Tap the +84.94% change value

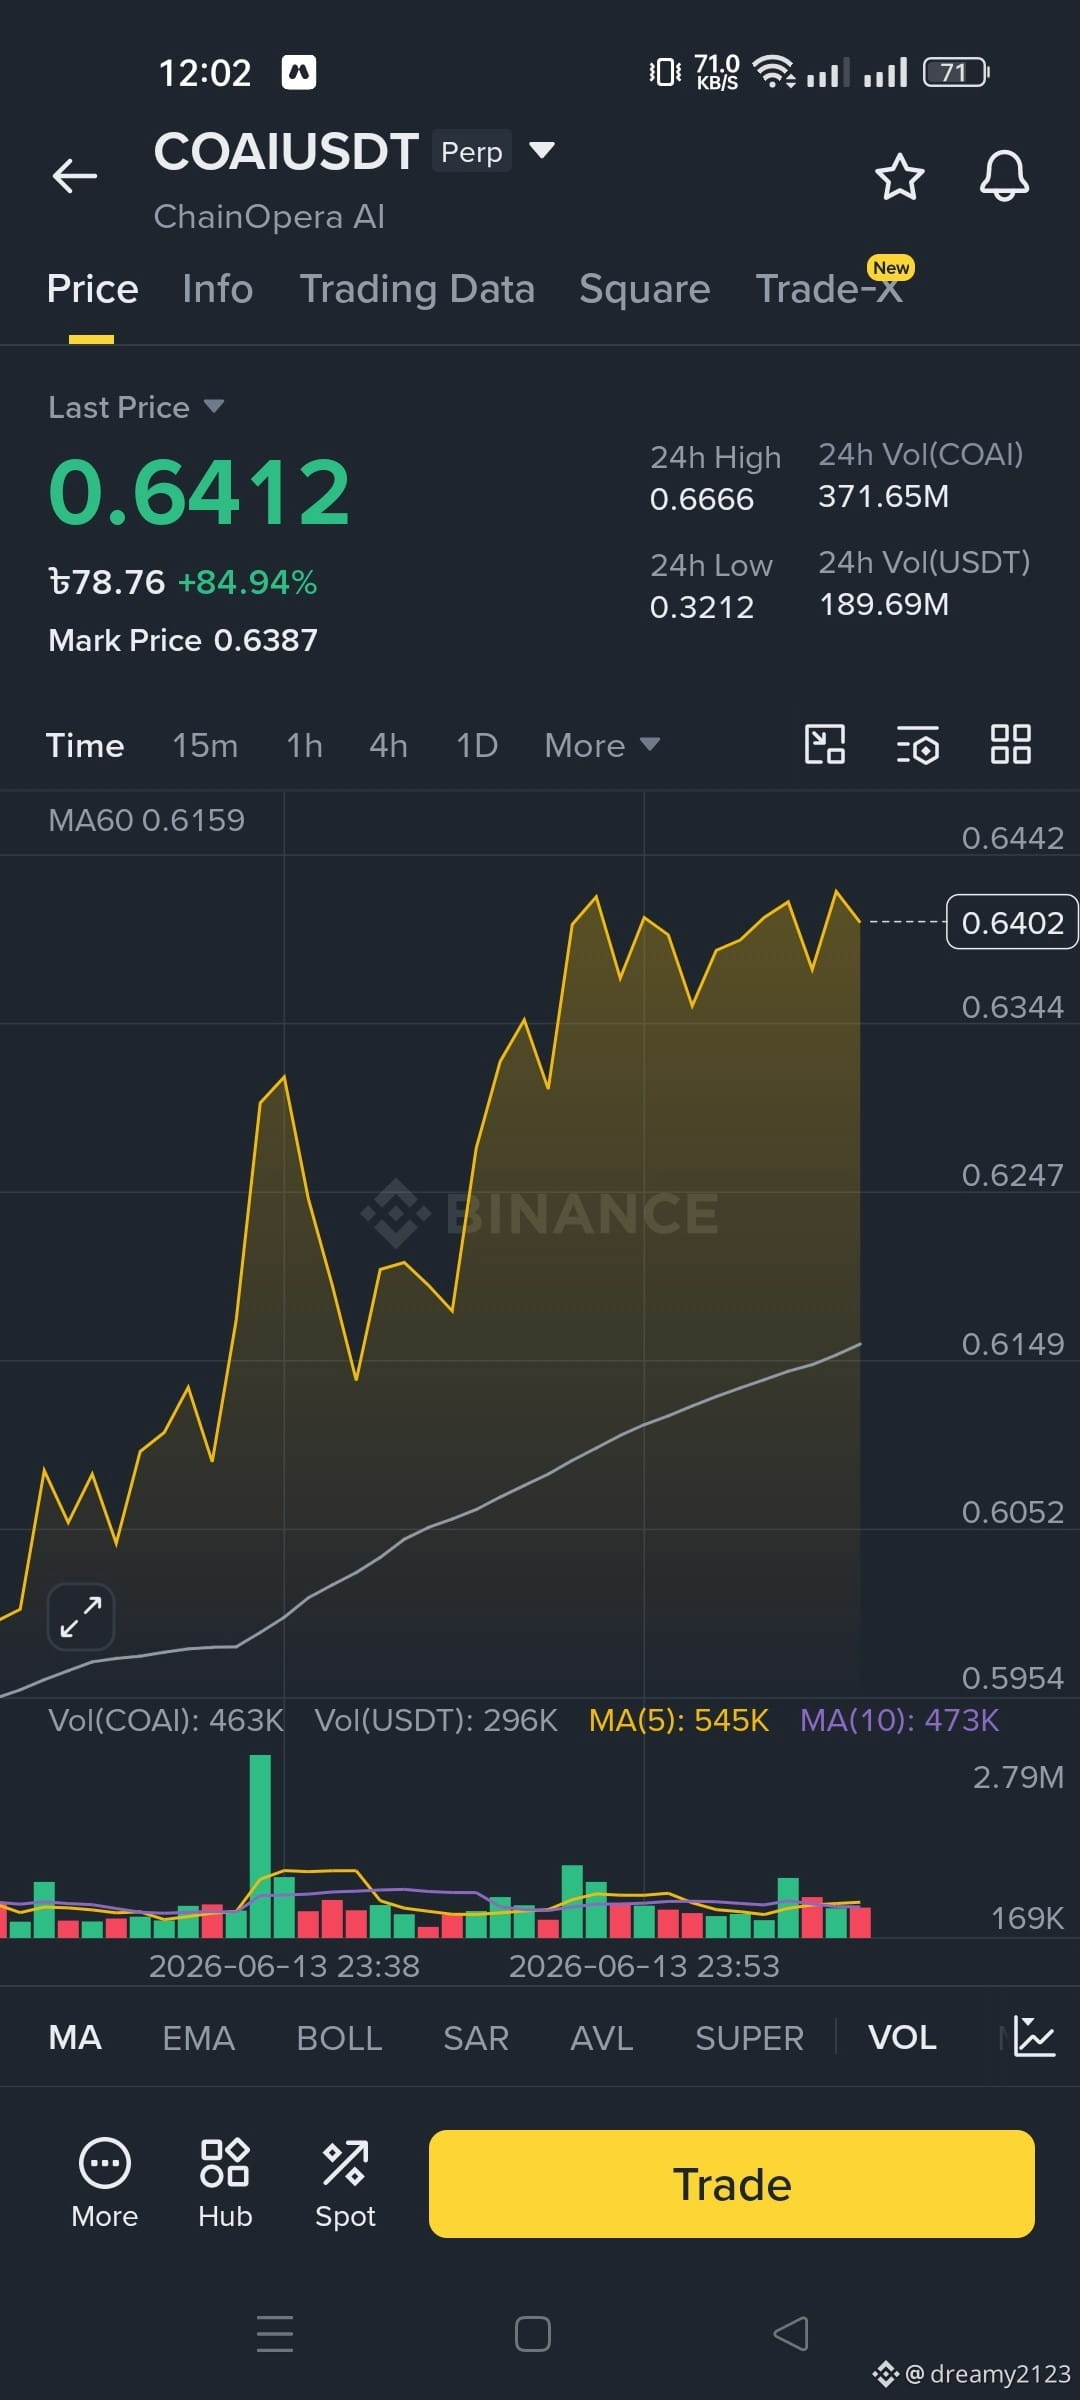click(247, 582)
